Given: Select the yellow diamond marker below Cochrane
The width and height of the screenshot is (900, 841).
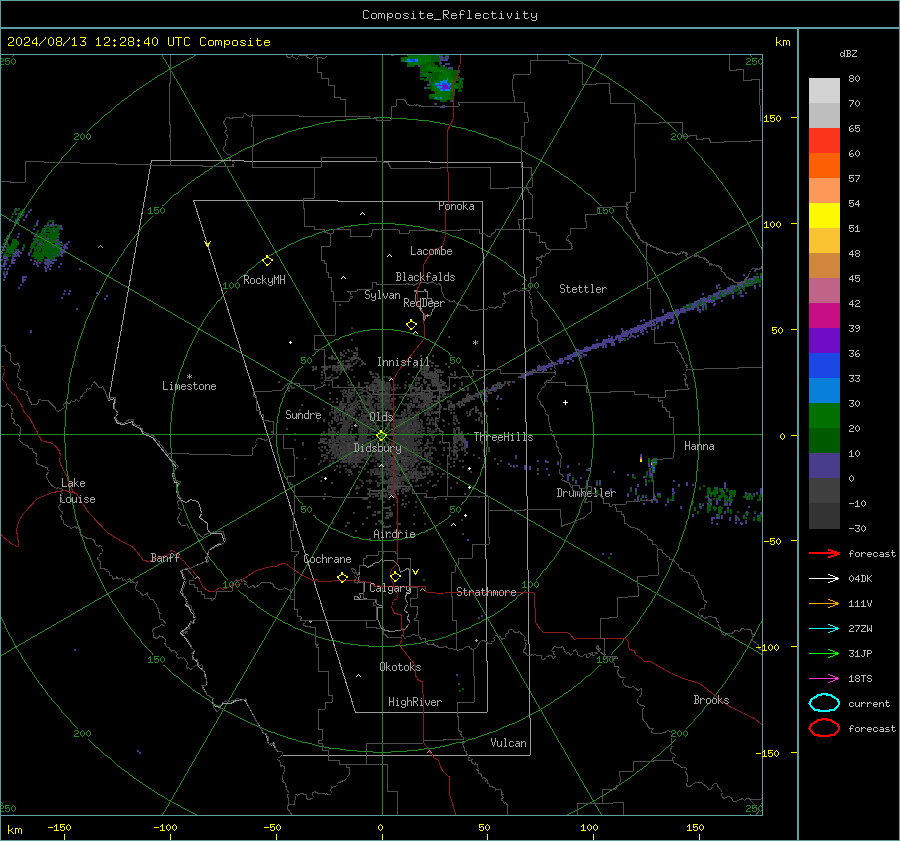Looking at the screenshot, I should 343,578.
